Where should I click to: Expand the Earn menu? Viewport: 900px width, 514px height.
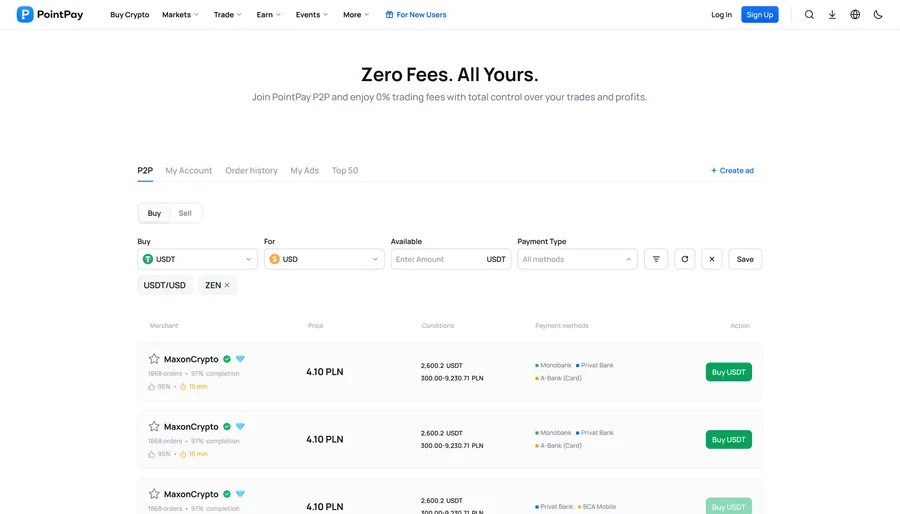coord(268,14)
